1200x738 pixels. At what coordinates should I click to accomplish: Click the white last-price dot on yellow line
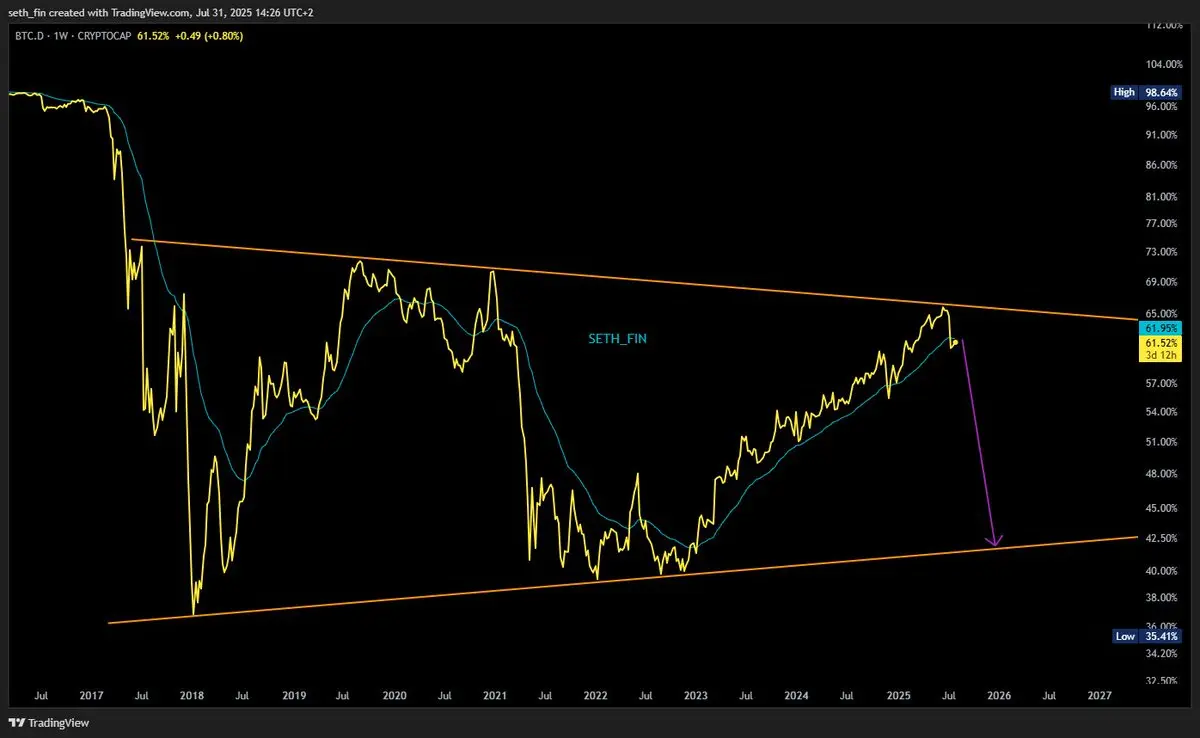[957, 342]
